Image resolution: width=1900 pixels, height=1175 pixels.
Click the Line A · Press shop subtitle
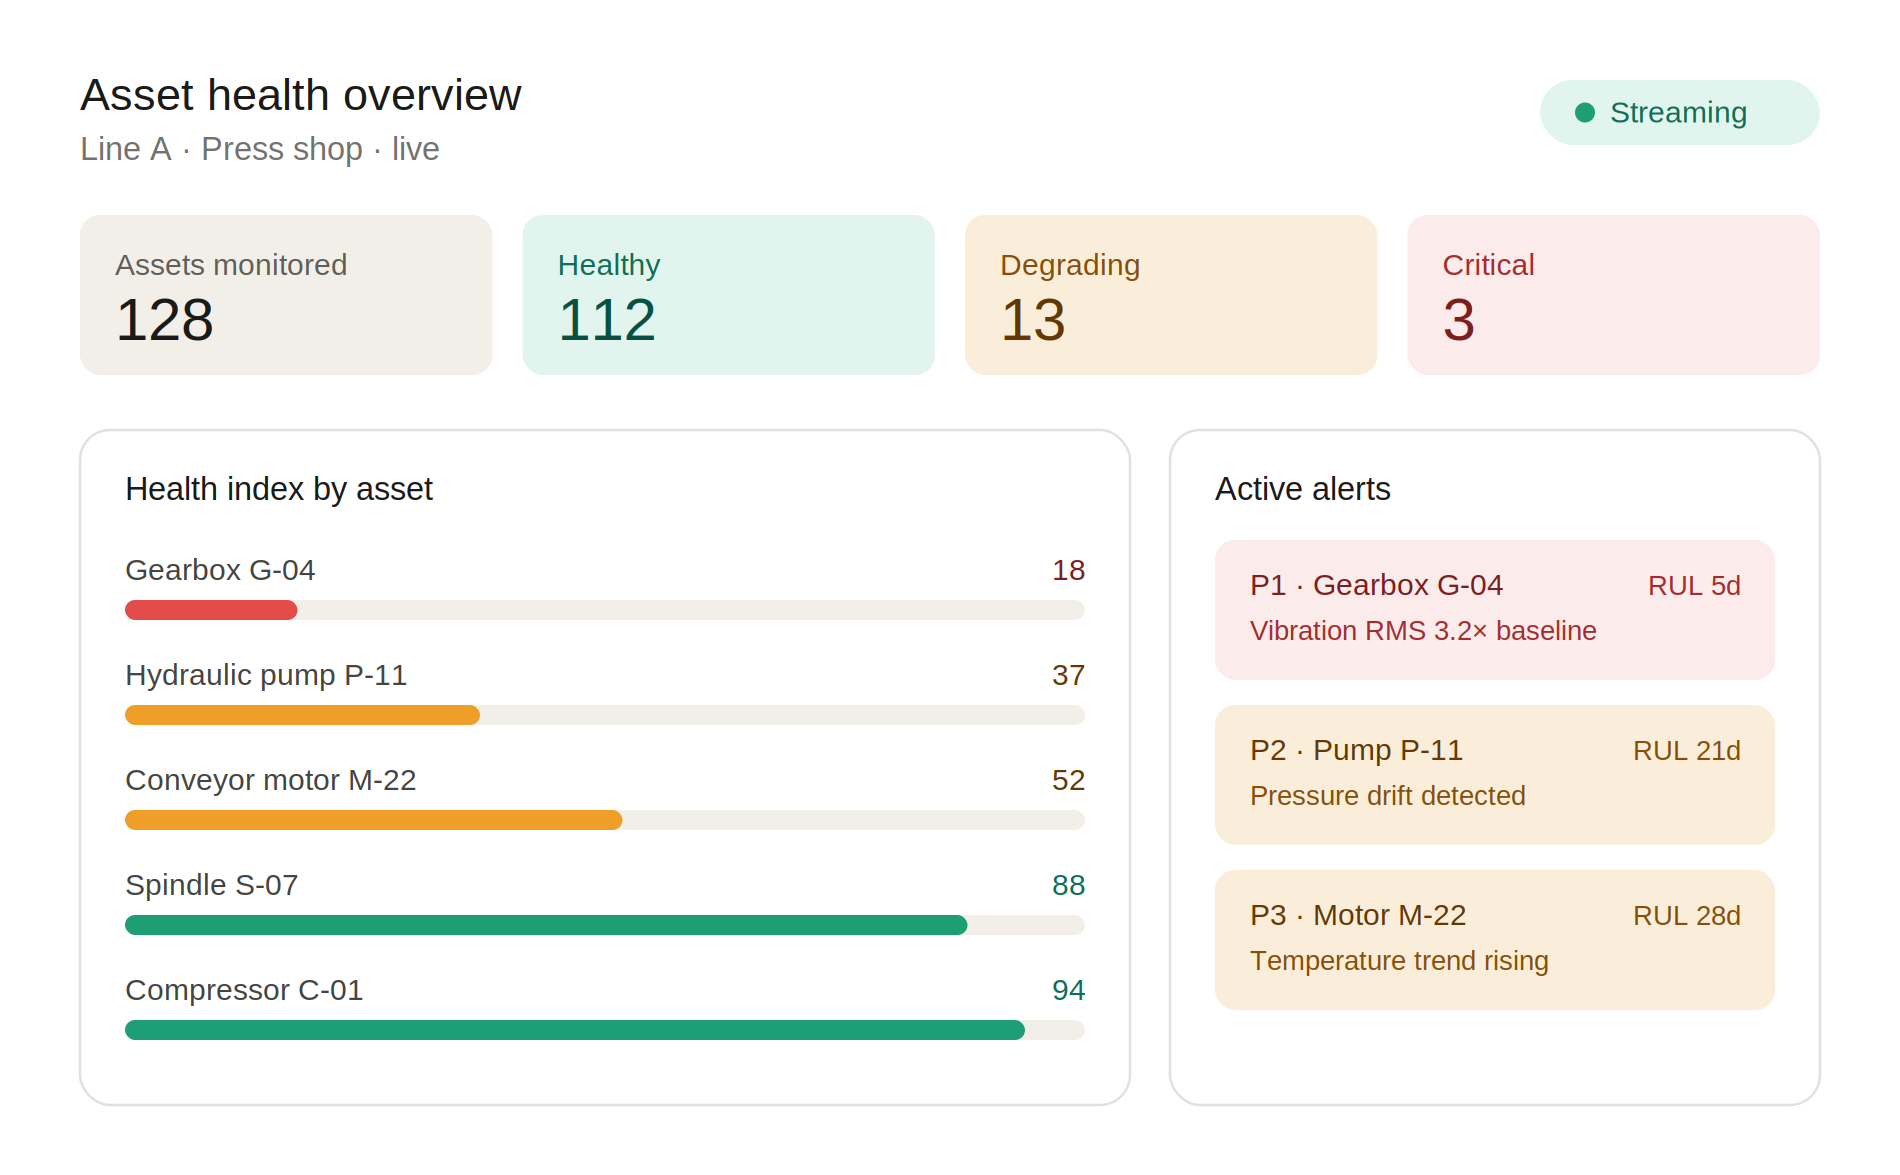260,149
